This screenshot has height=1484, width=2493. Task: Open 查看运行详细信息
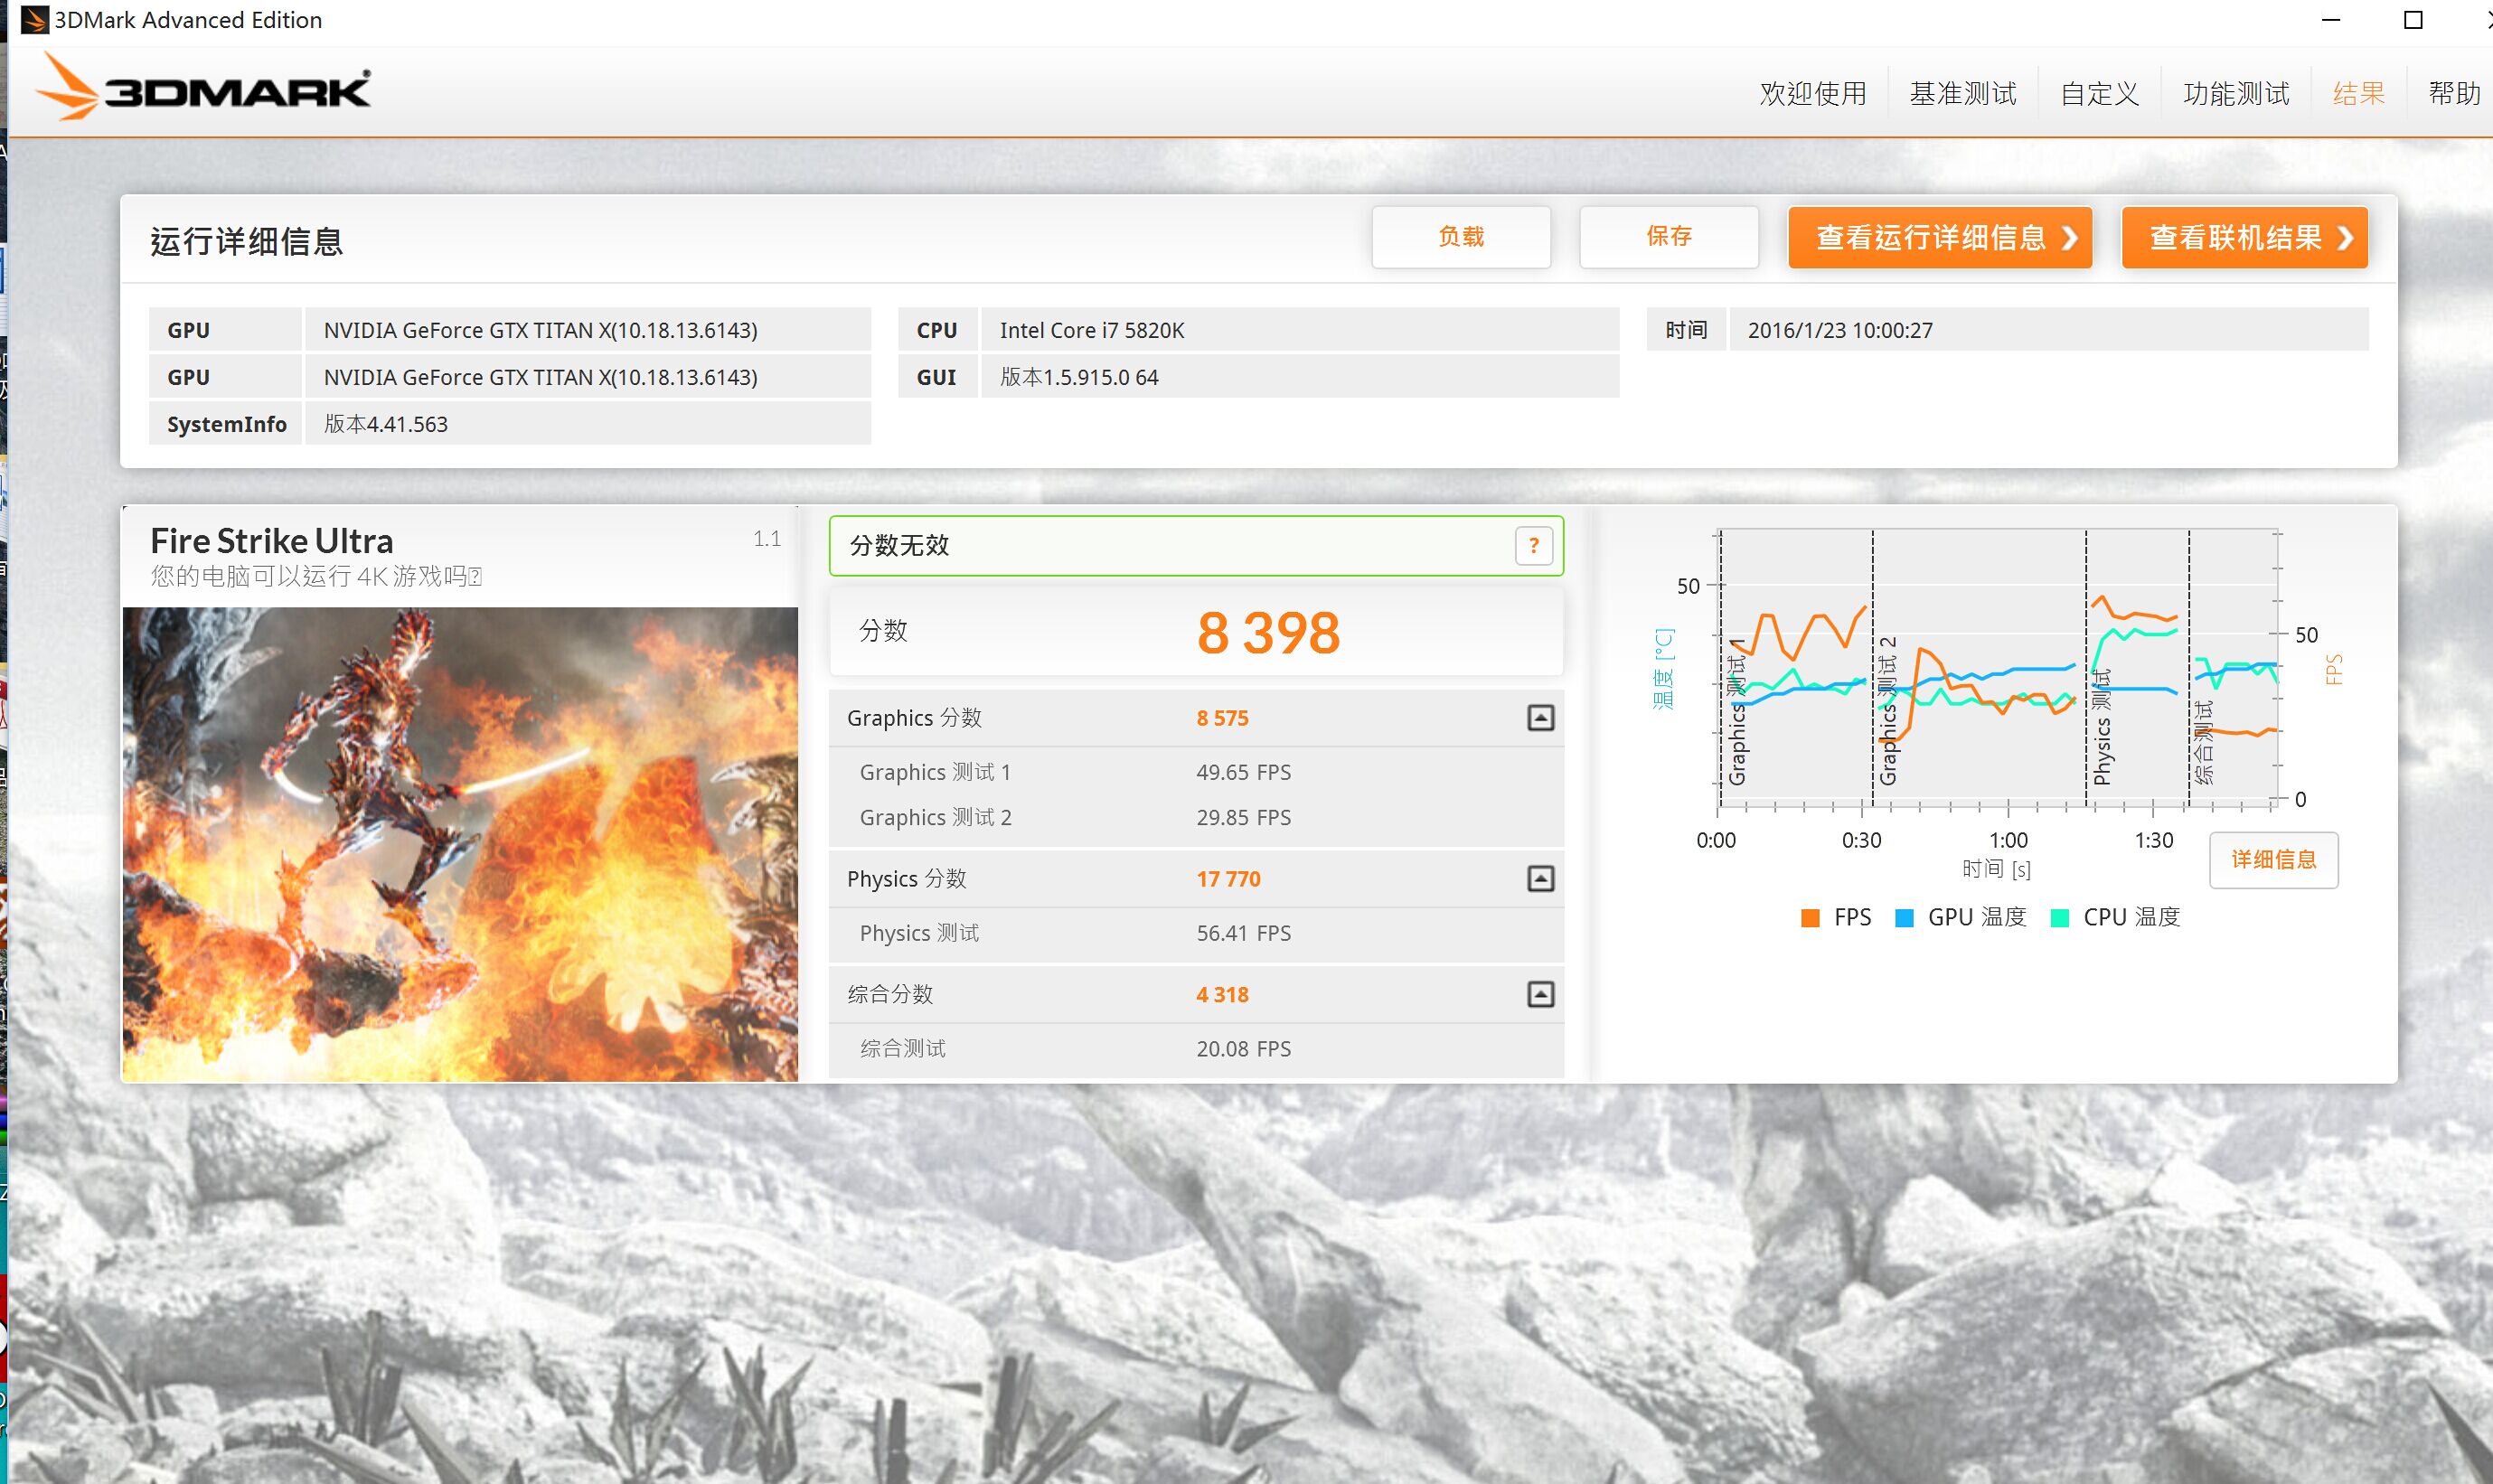1940,237
